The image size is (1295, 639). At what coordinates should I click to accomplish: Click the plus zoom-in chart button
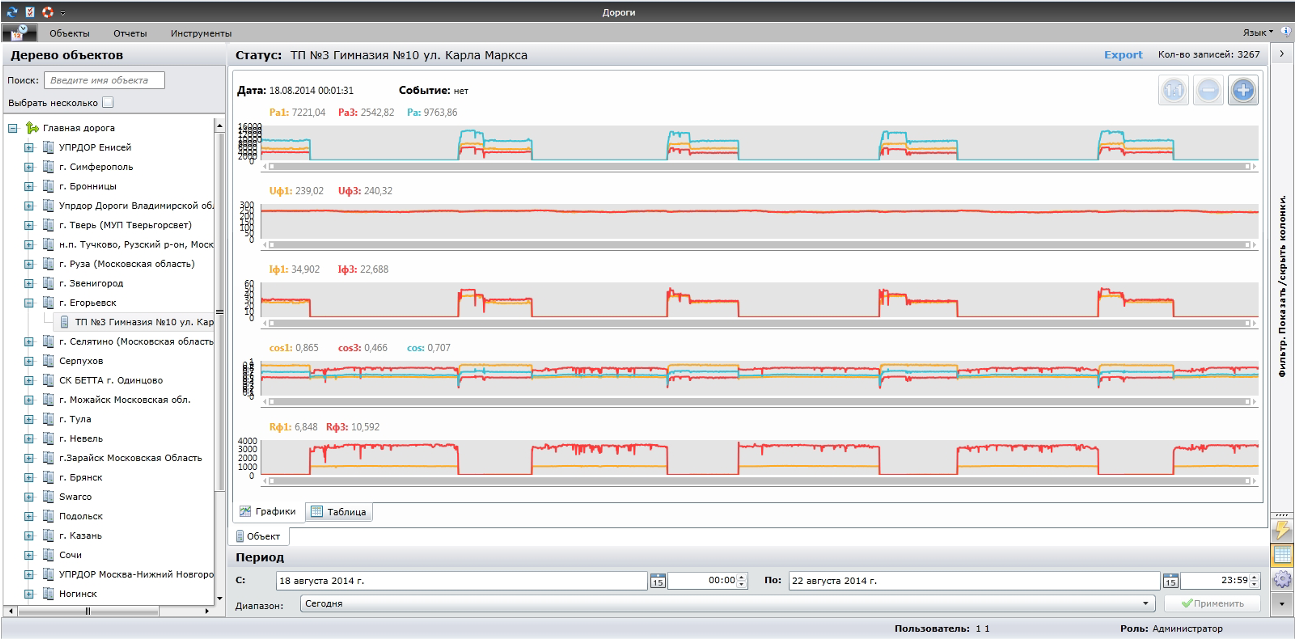[1243, 91]
